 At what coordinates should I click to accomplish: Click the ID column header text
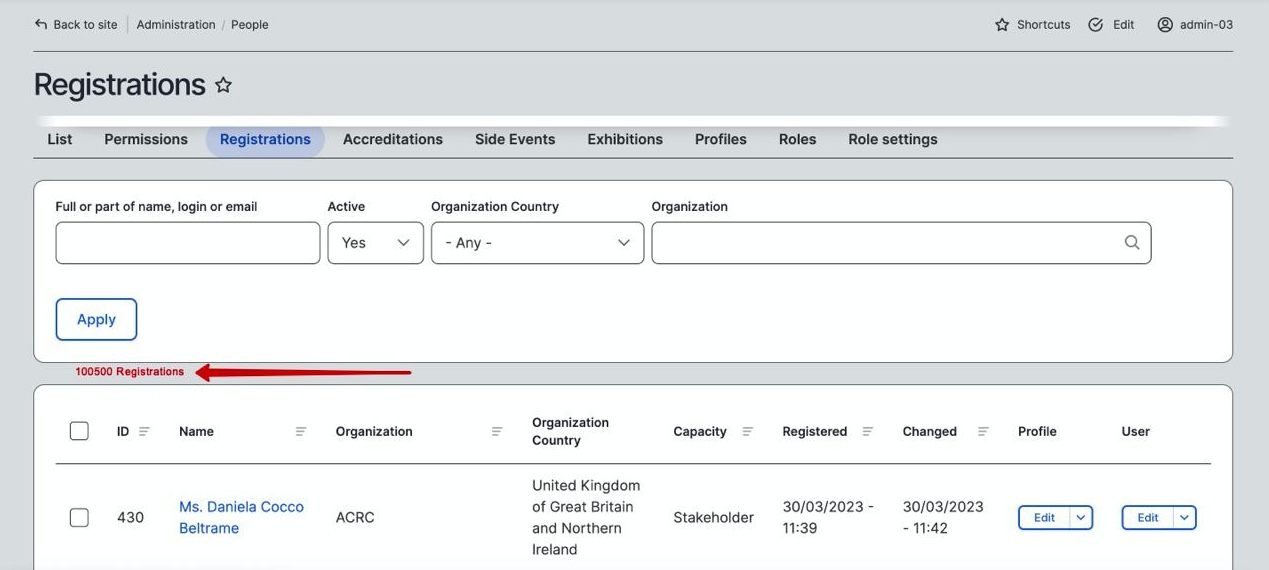(x=123, y=431)
